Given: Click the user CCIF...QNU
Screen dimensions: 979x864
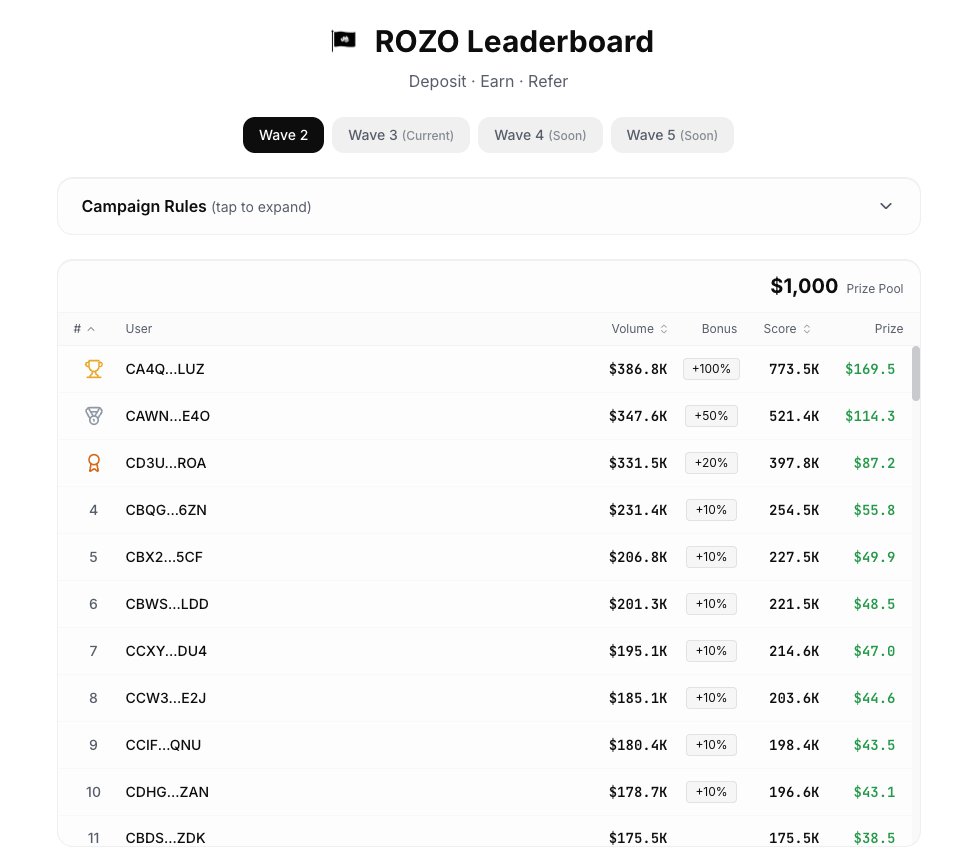Looking at the screenshot, I should (x=163, y=745).
